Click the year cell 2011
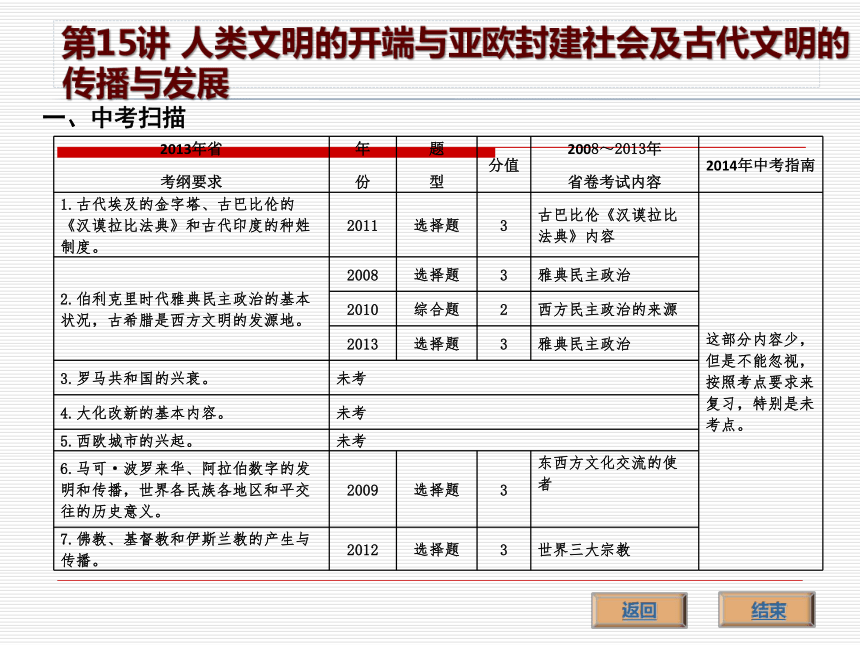 coord(363,225)
